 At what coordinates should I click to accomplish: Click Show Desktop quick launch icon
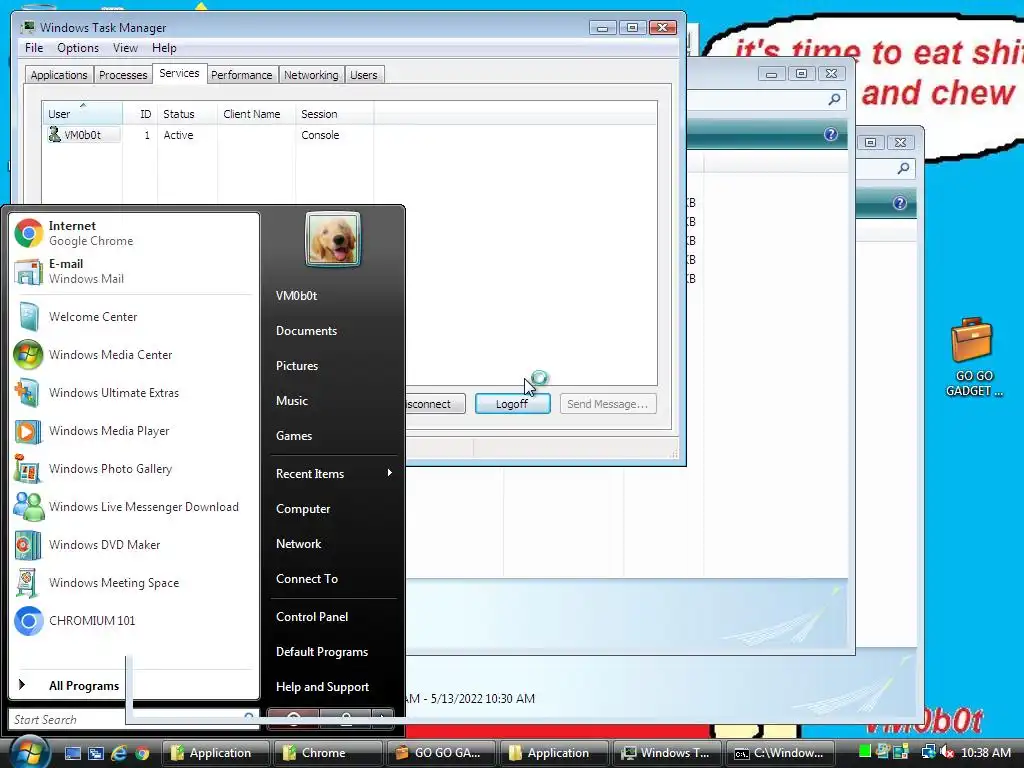pos(72,753)
